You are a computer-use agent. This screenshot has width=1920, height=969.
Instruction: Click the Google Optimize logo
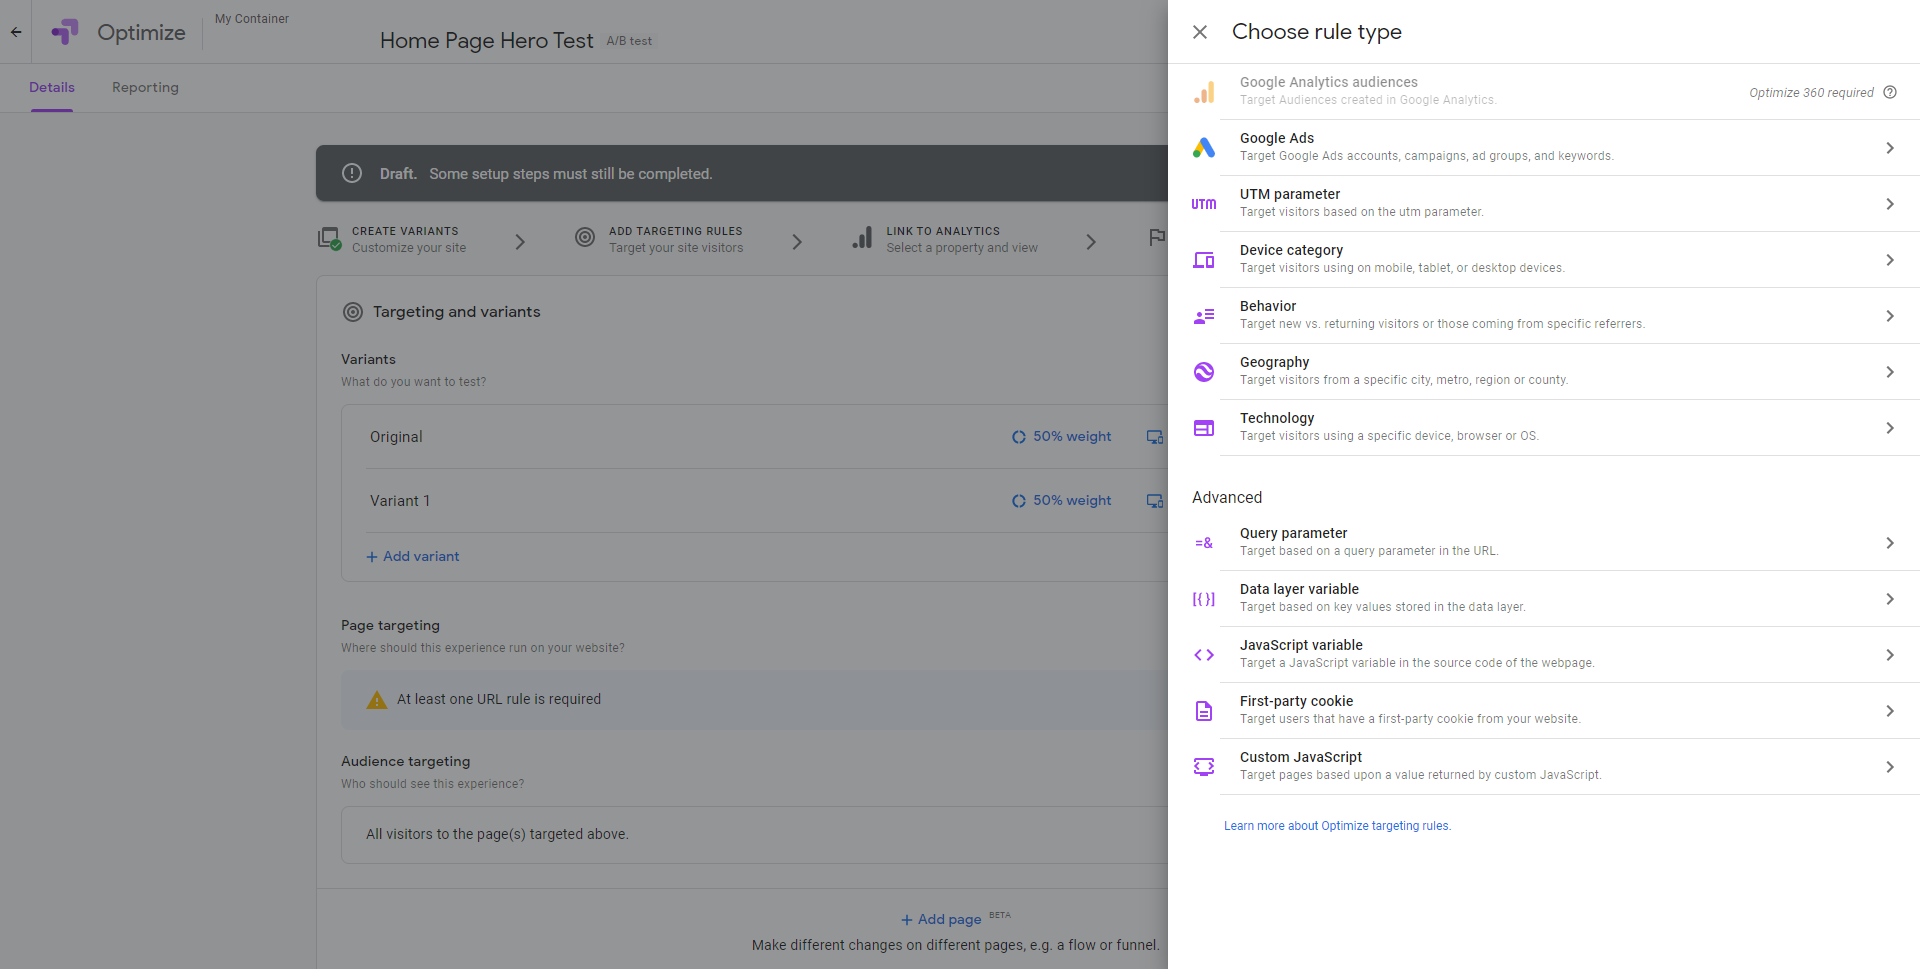pos(64,32)
